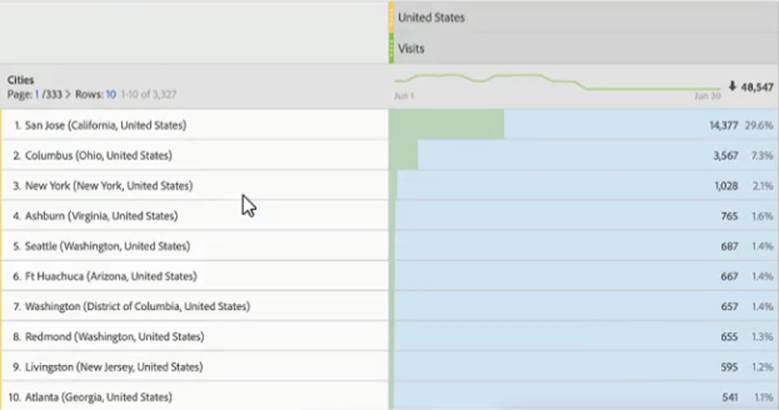Click the Visits sparkline trend chart

pos(555,82)
